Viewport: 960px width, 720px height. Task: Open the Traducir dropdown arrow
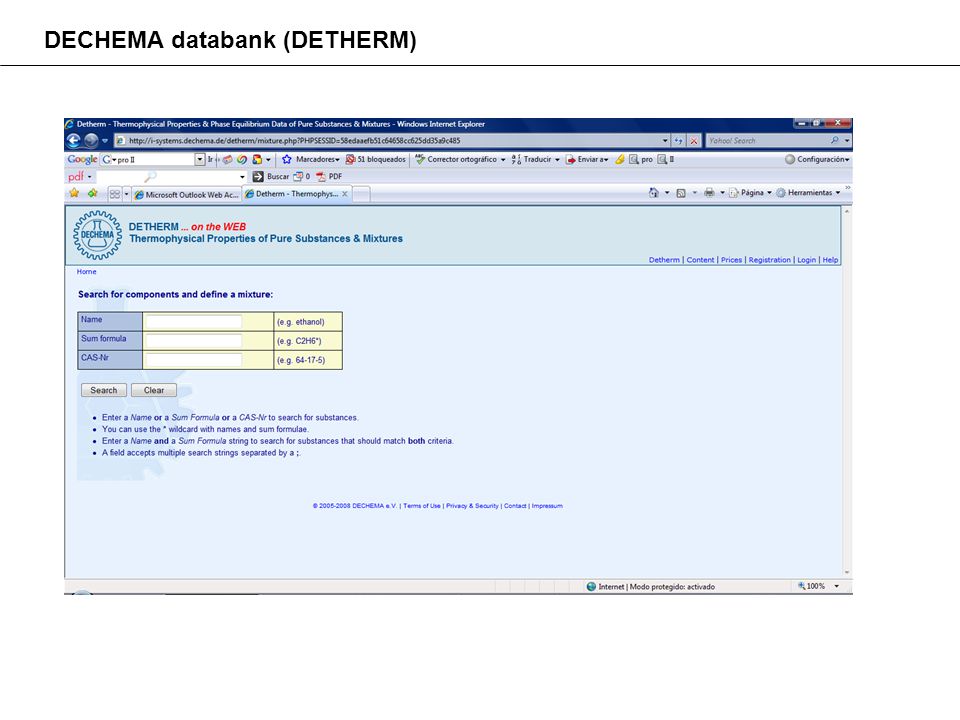pos(557,159)
